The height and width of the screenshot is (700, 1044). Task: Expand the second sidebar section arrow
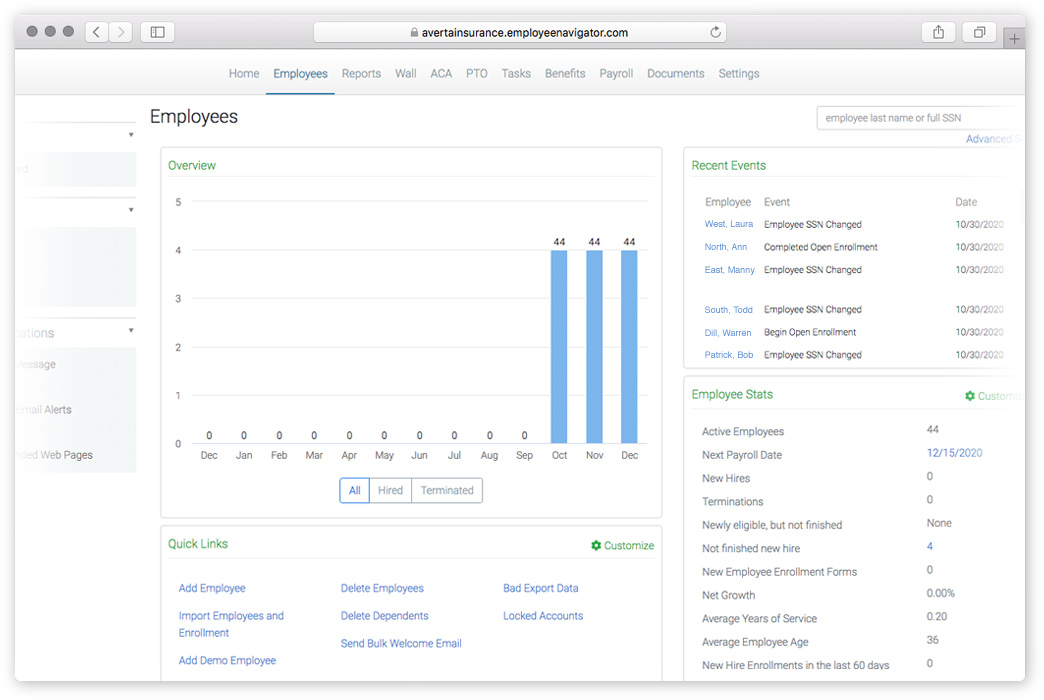131,210
